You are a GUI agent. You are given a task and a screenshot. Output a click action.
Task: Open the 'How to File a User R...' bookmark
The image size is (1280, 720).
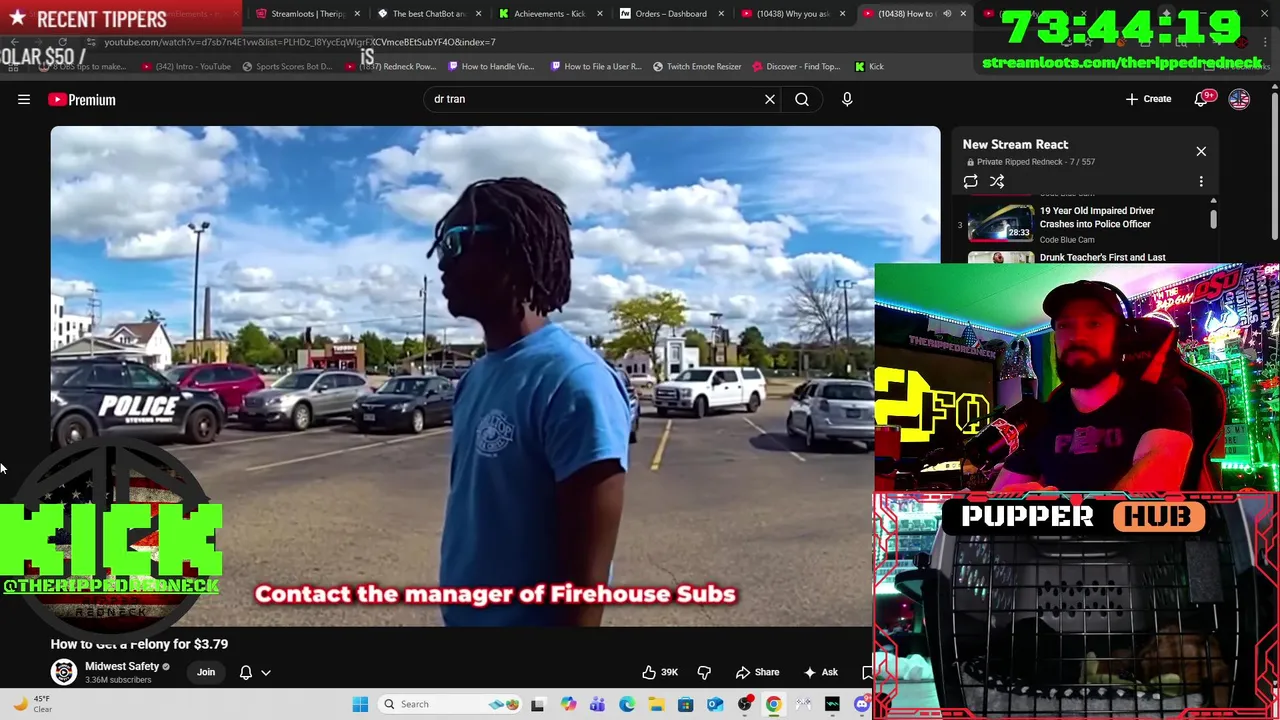point(596,66)
